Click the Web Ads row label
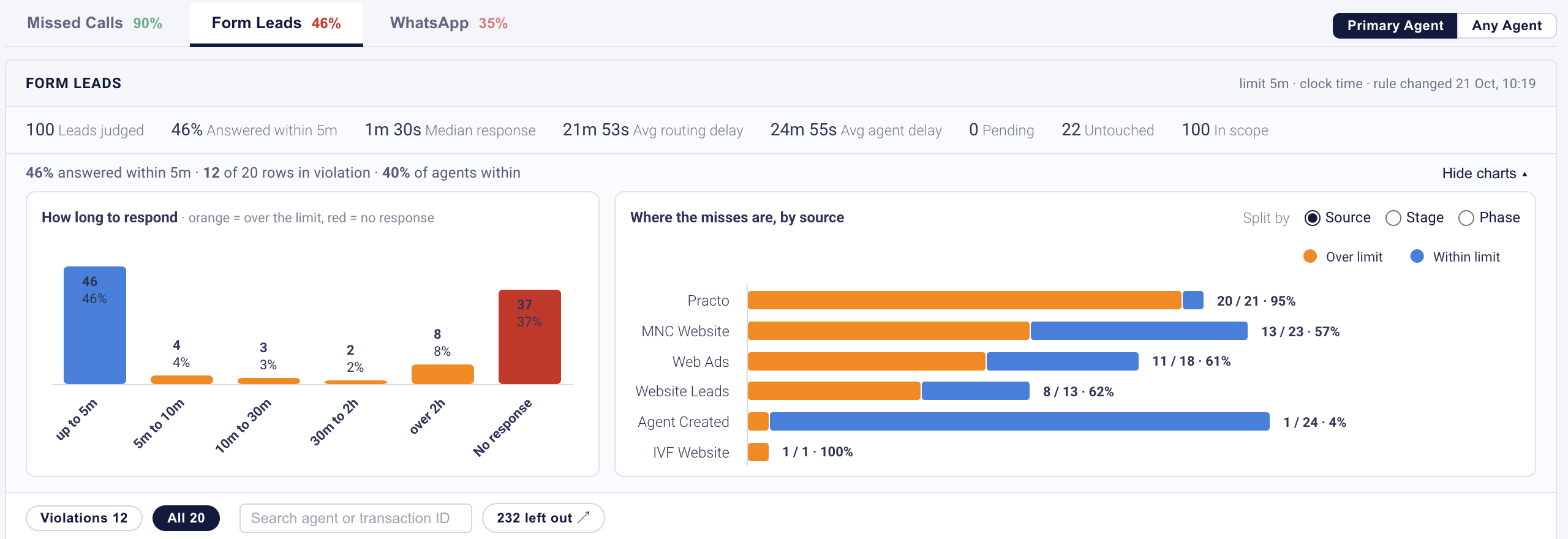This screenshot has height=539, width=1568. point(701,361)
